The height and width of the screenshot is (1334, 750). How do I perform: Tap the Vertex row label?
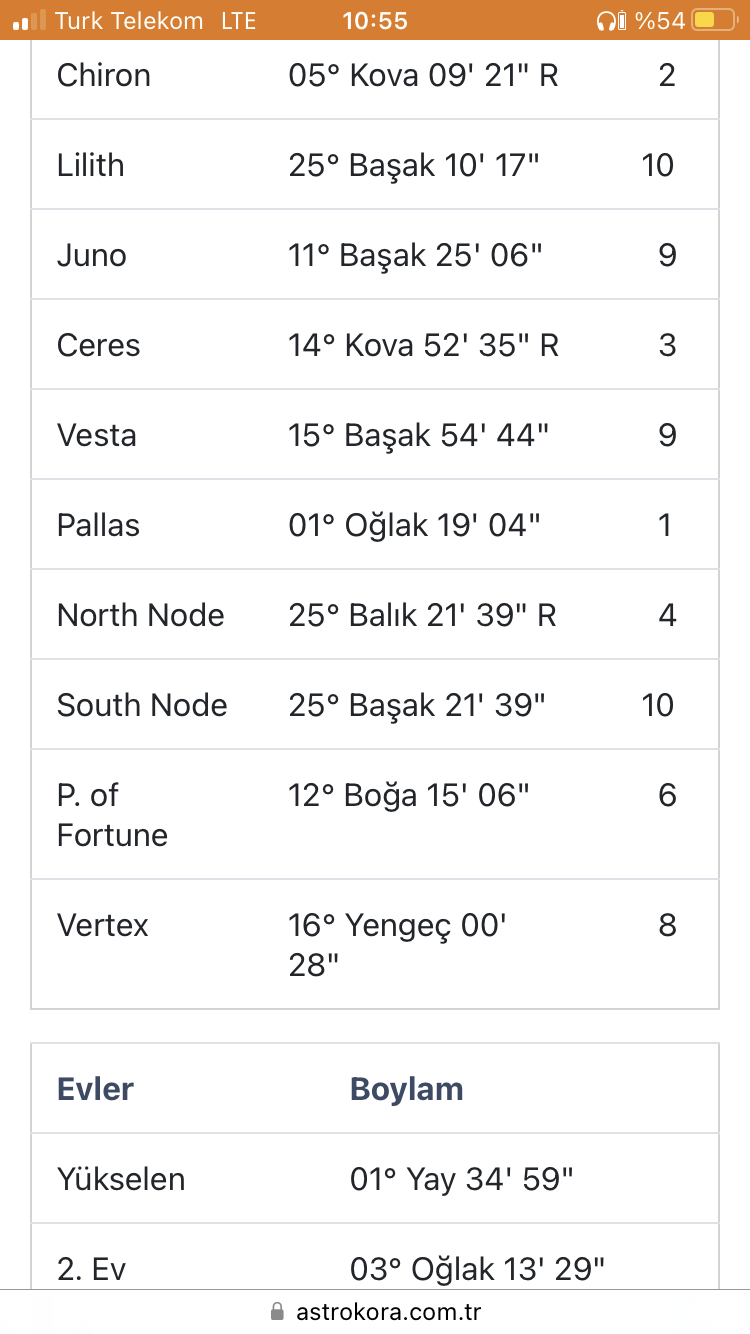pyautogui.click(x=103, y=925)
